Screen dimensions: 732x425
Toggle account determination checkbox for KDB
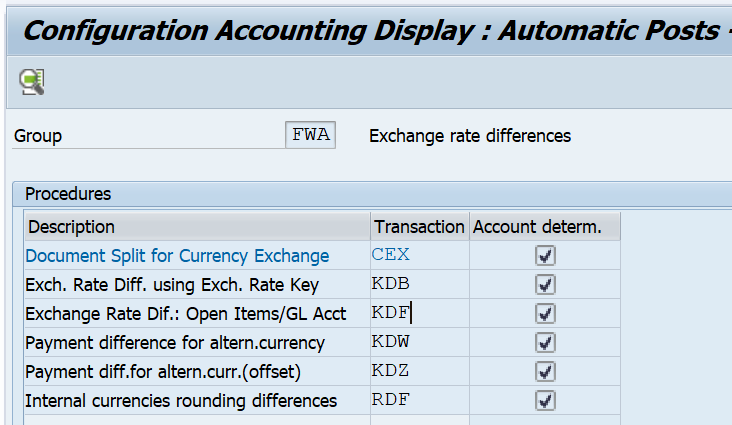point(545,285)
